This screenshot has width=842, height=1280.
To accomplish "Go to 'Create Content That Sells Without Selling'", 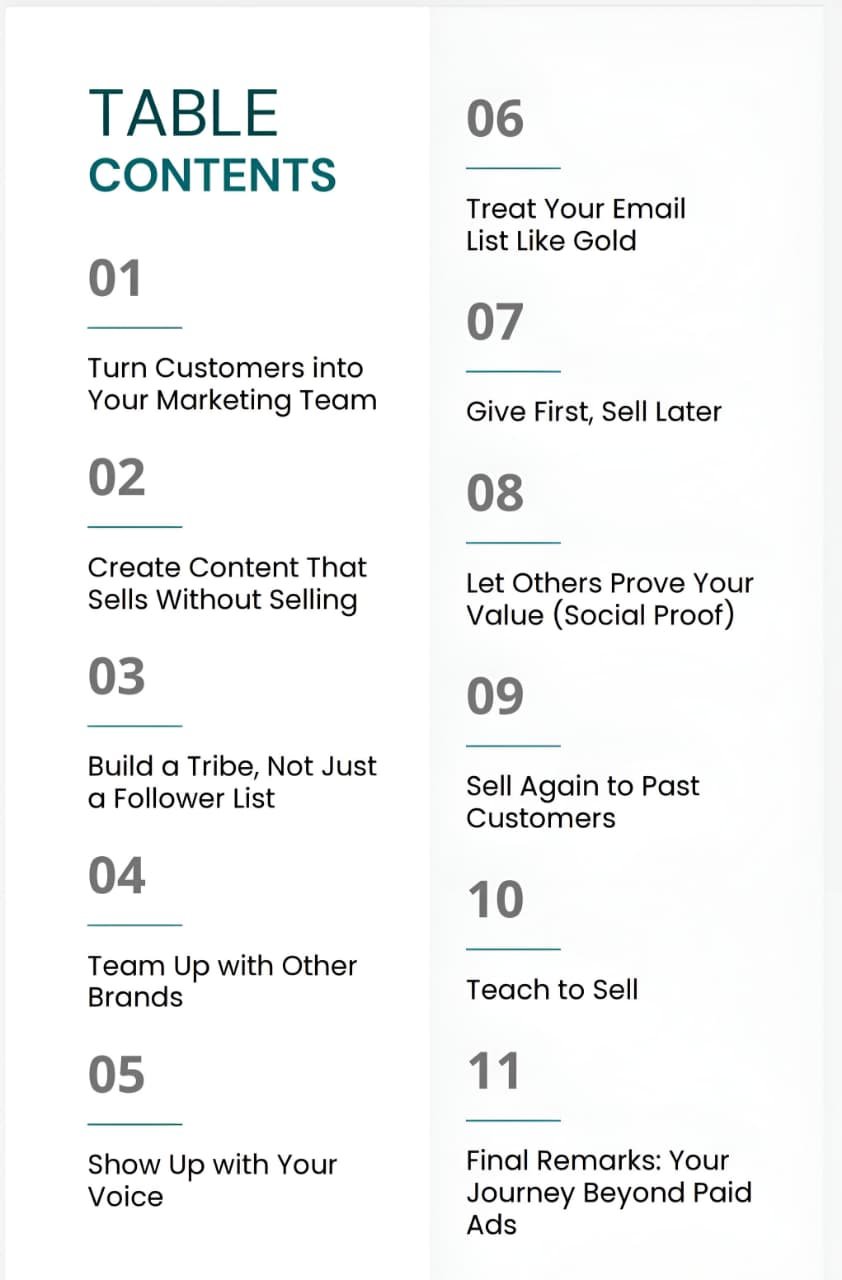I will point(227,583).
